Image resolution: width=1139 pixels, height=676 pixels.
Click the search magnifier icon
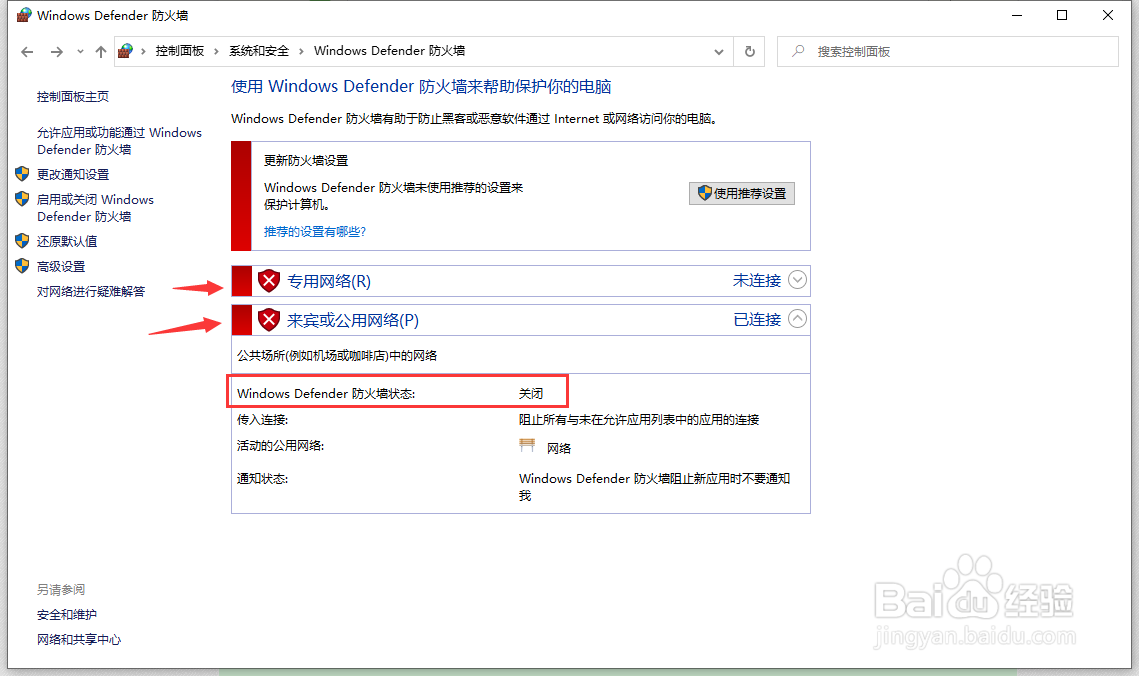click(x=798, y=51)
